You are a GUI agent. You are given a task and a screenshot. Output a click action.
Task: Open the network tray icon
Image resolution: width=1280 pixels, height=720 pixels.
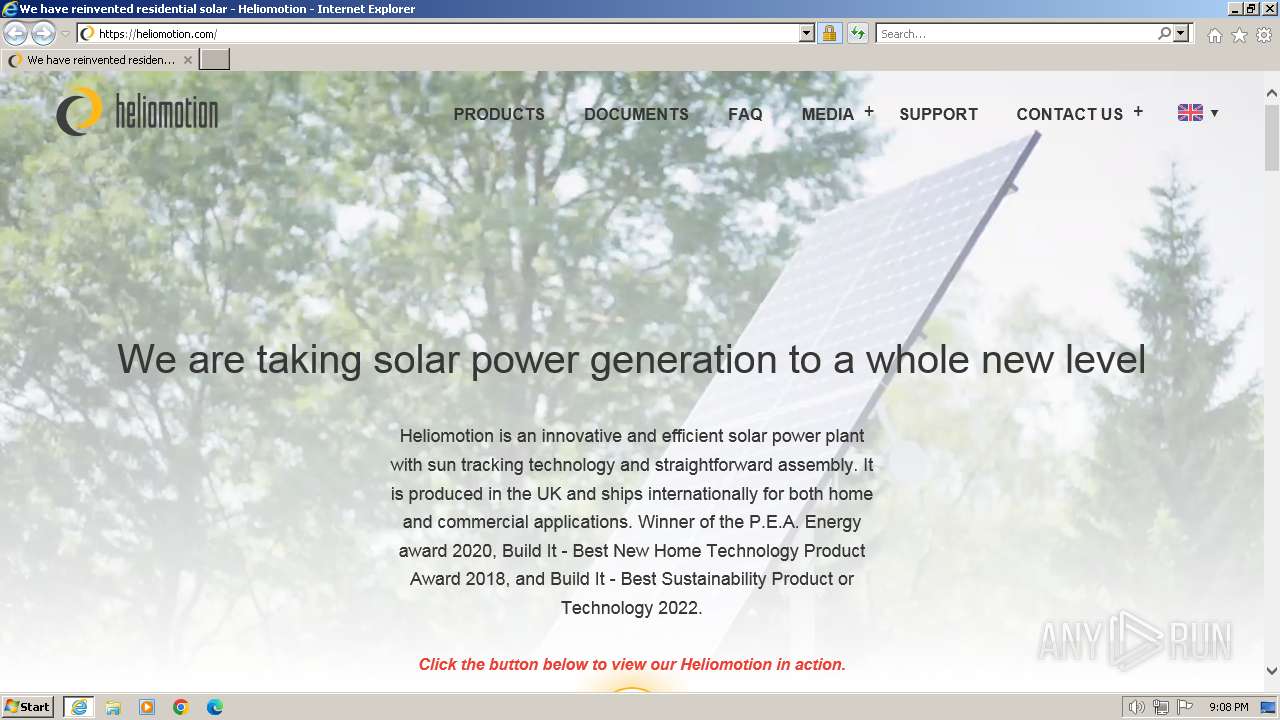click(x=1161, y=707)
